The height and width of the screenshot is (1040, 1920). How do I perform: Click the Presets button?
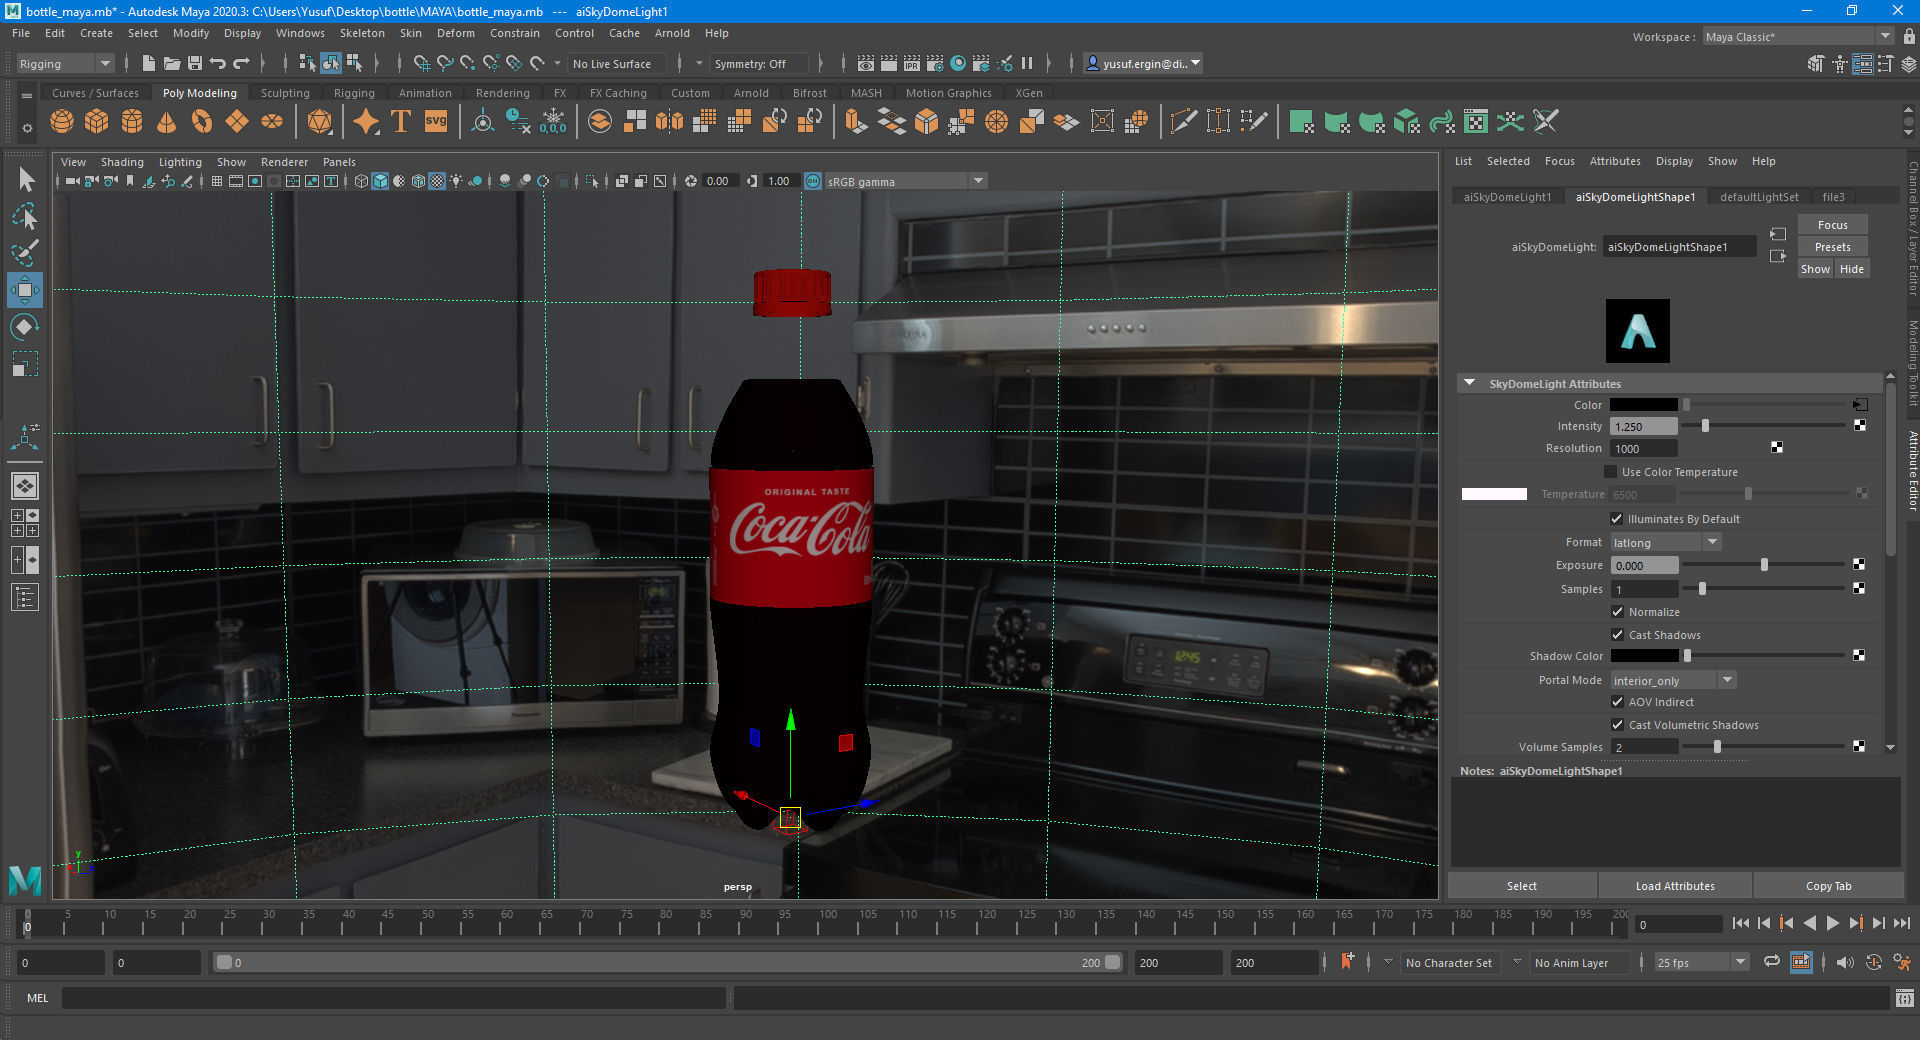(1832, 247)
